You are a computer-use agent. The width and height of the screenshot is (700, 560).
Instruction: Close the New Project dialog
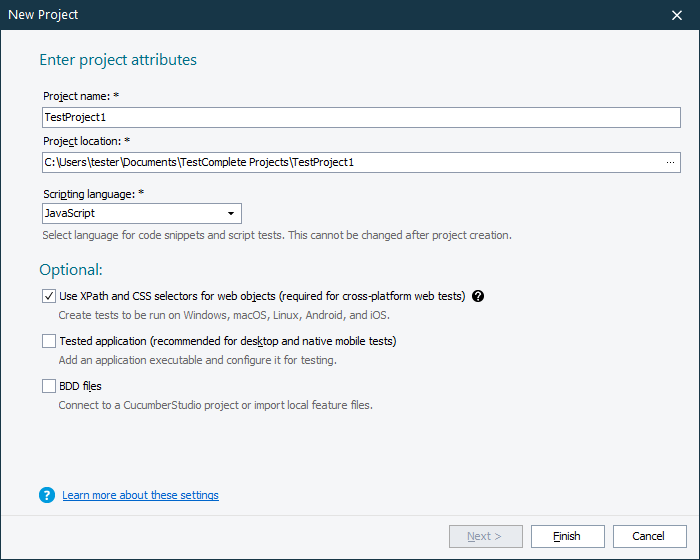[677, 15]
